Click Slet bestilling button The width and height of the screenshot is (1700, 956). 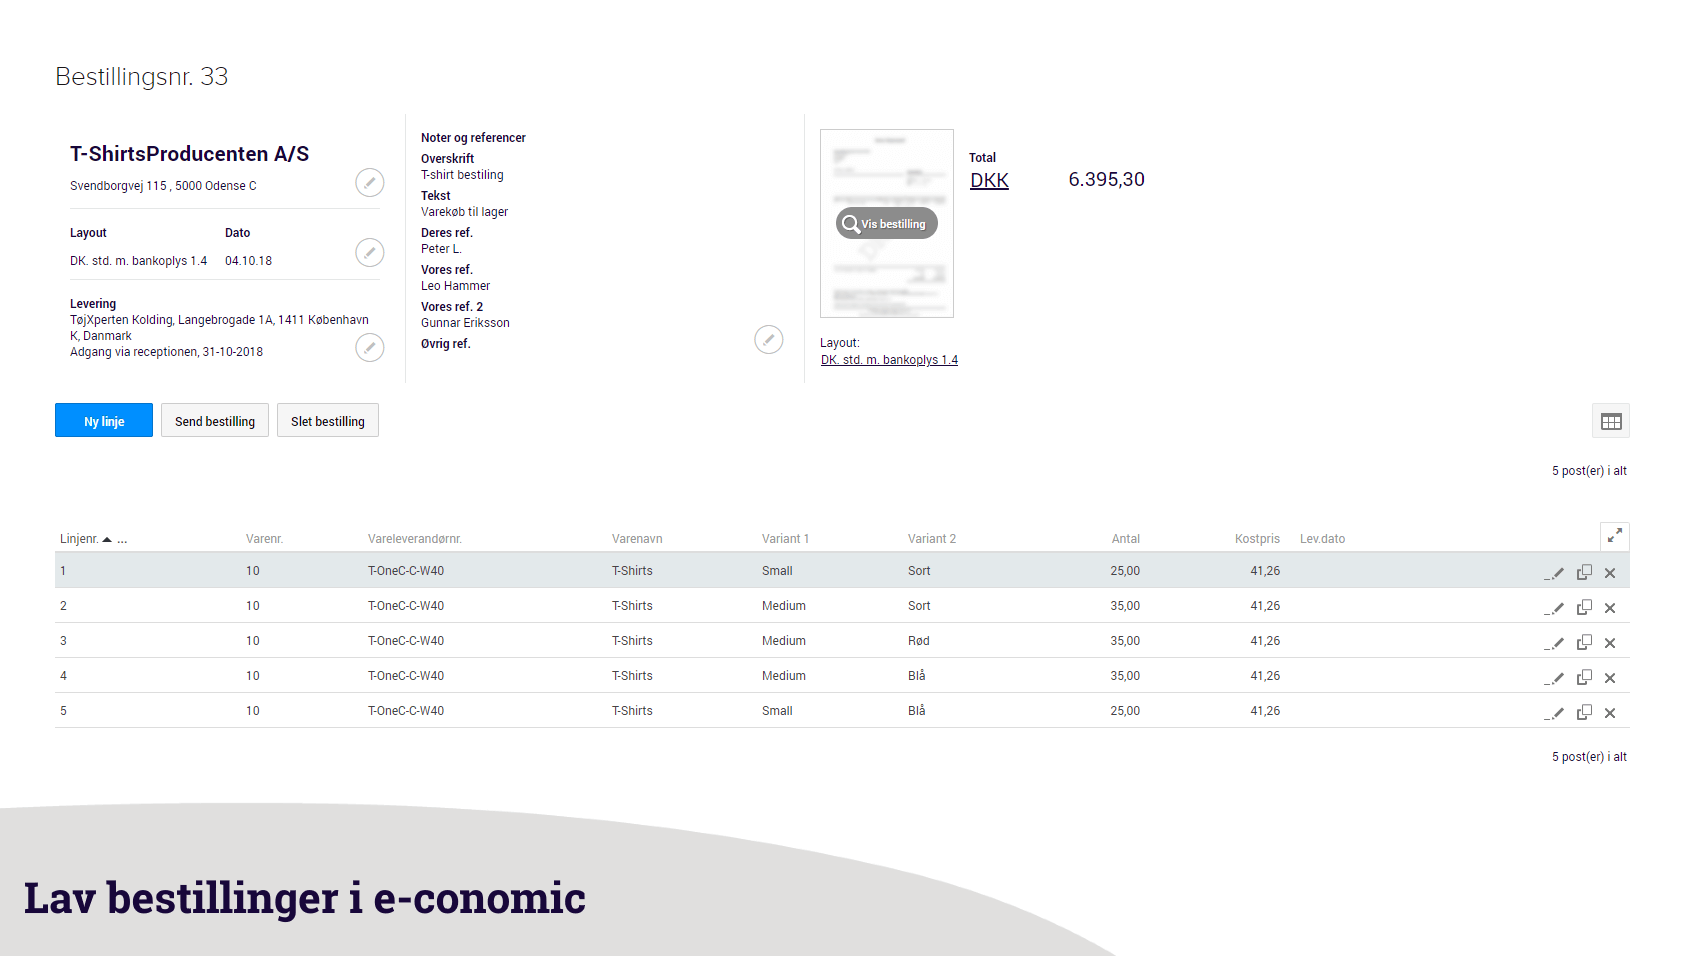[328, 420]
